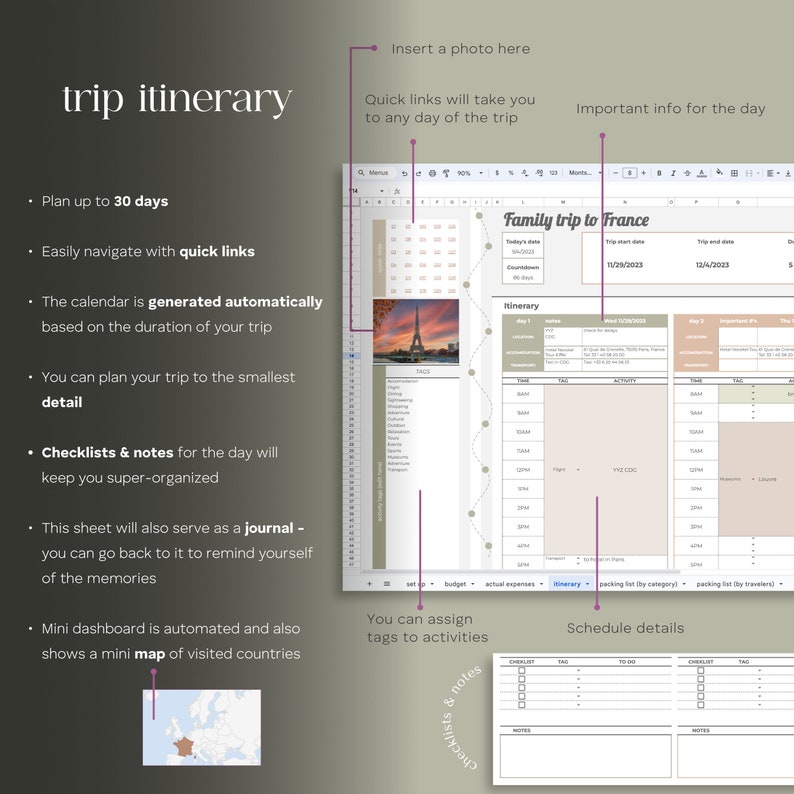794x794 pixels.
Task: Click the Redo arrow in toolbar
Action: pyautogui.click(x=418, y=173)
